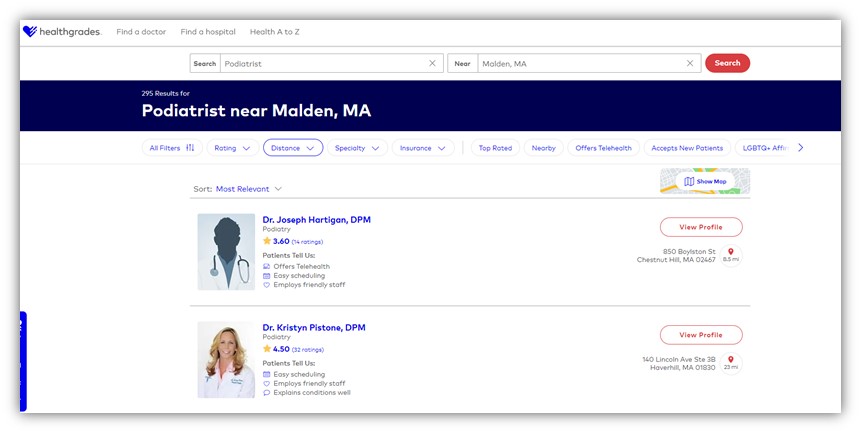Click Dr. Kristyn Pistone's photo
861x433 pixels.
(x=226, y=359)
